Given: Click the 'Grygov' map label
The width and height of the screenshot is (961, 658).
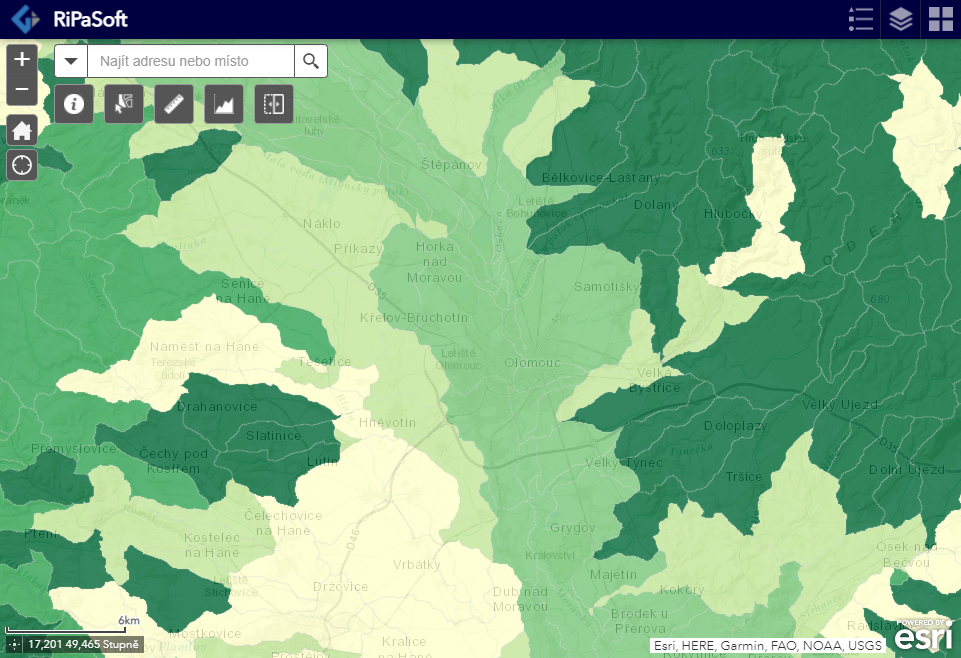Looking at the screenshot, I should 572,528.
